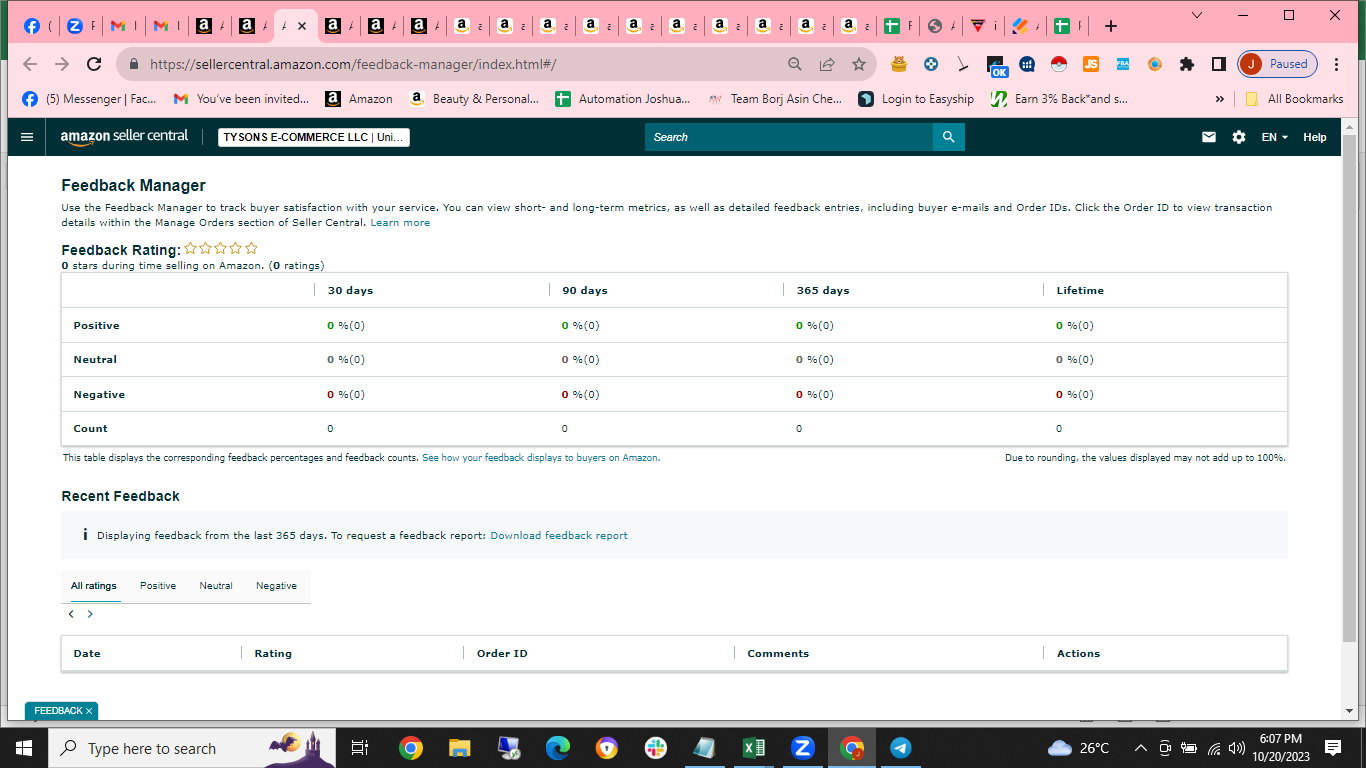Click the blue chat-chart extension icon
Screen dimensions: 1366x768
(1027, 64)
